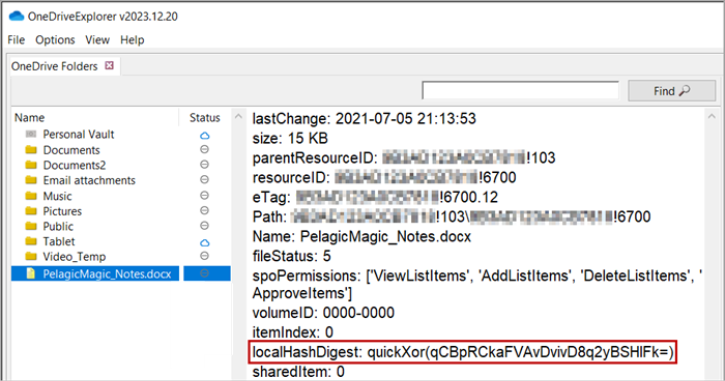The height and width of the screenshot is (381, 725).
Task: Click the status icon for Video_Temp
Action: [204, 256]
